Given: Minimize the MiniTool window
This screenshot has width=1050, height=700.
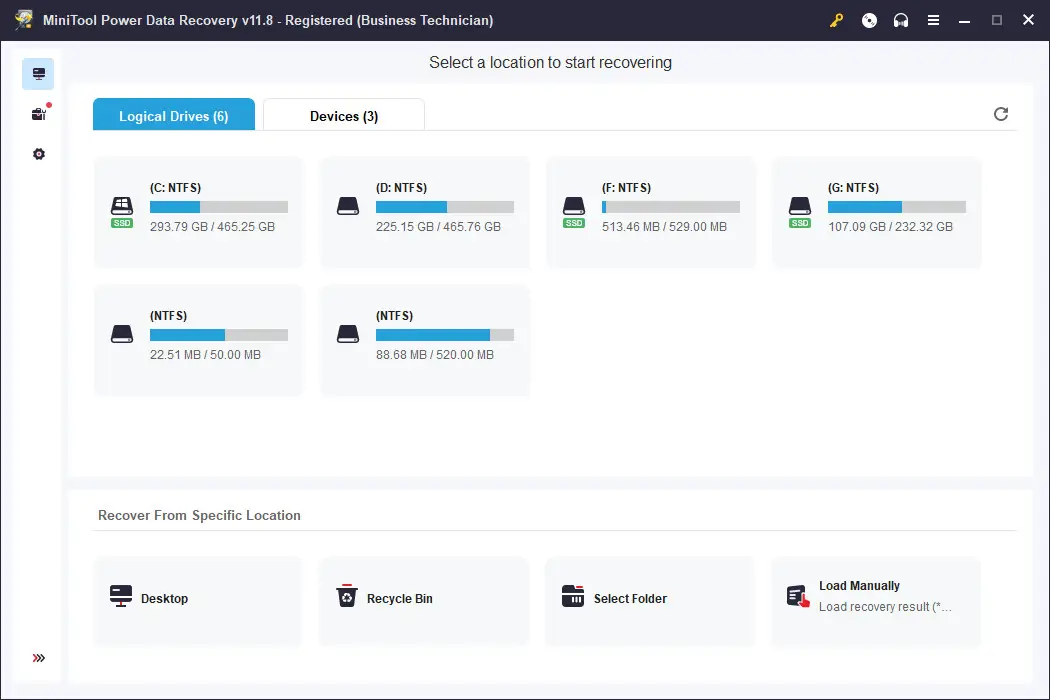Looking at the screenshot, I should click(964, 21).
